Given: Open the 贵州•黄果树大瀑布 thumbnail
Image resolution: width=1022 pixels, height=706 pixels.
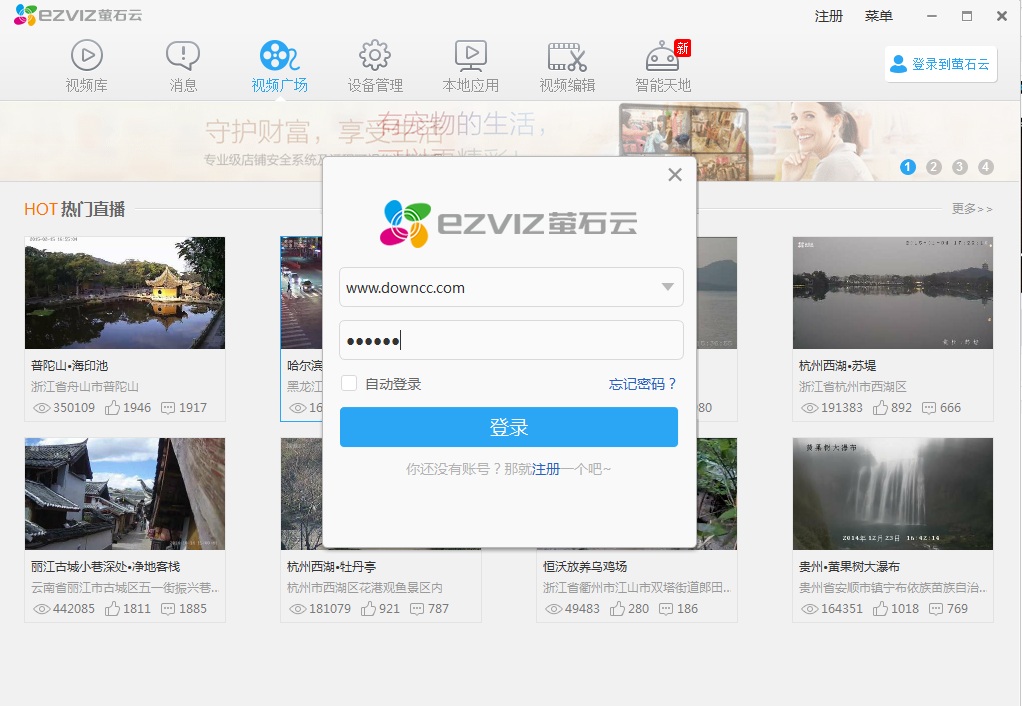Looking at the screenshot, I should point(892,493).
